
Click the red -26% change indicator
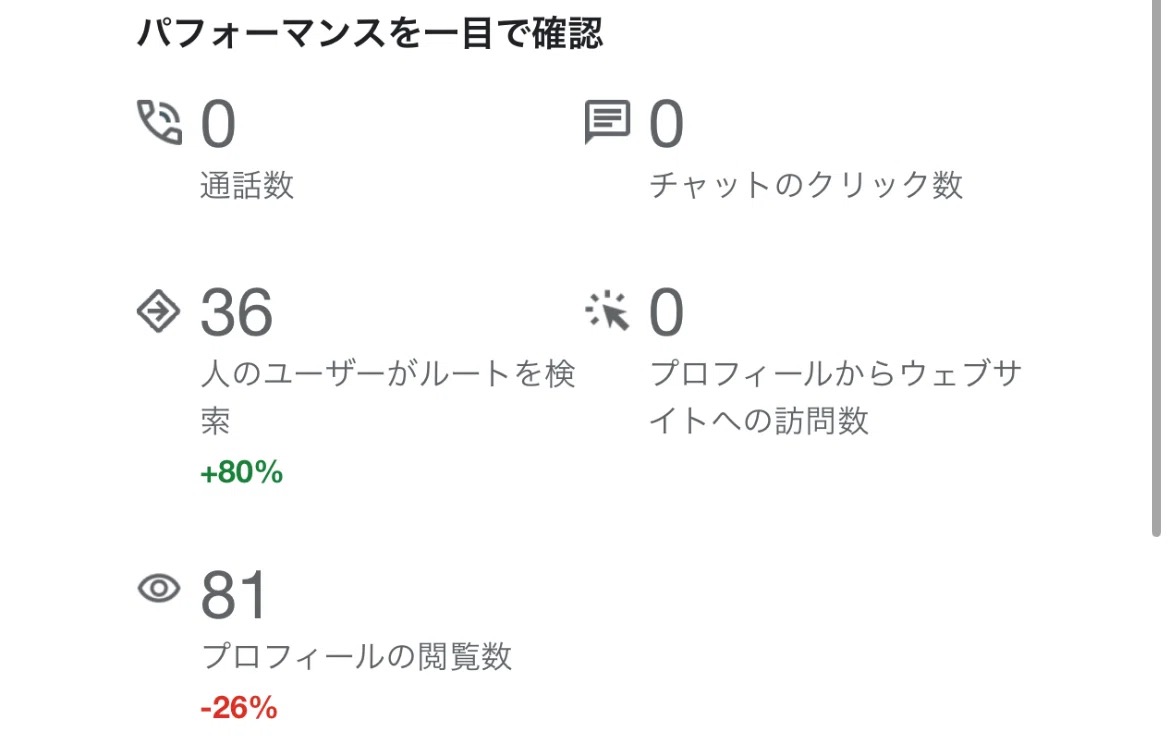coord(238,709)
